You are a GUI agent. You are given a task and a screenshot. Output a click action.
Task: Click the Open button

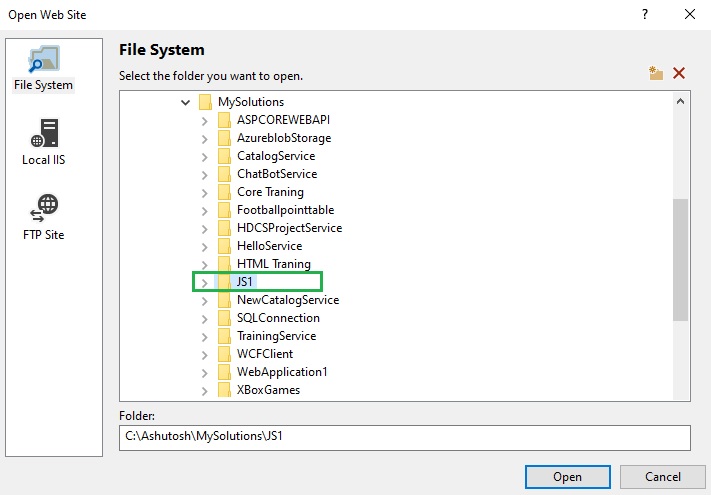pyautogui.click(x=568, y=477)
